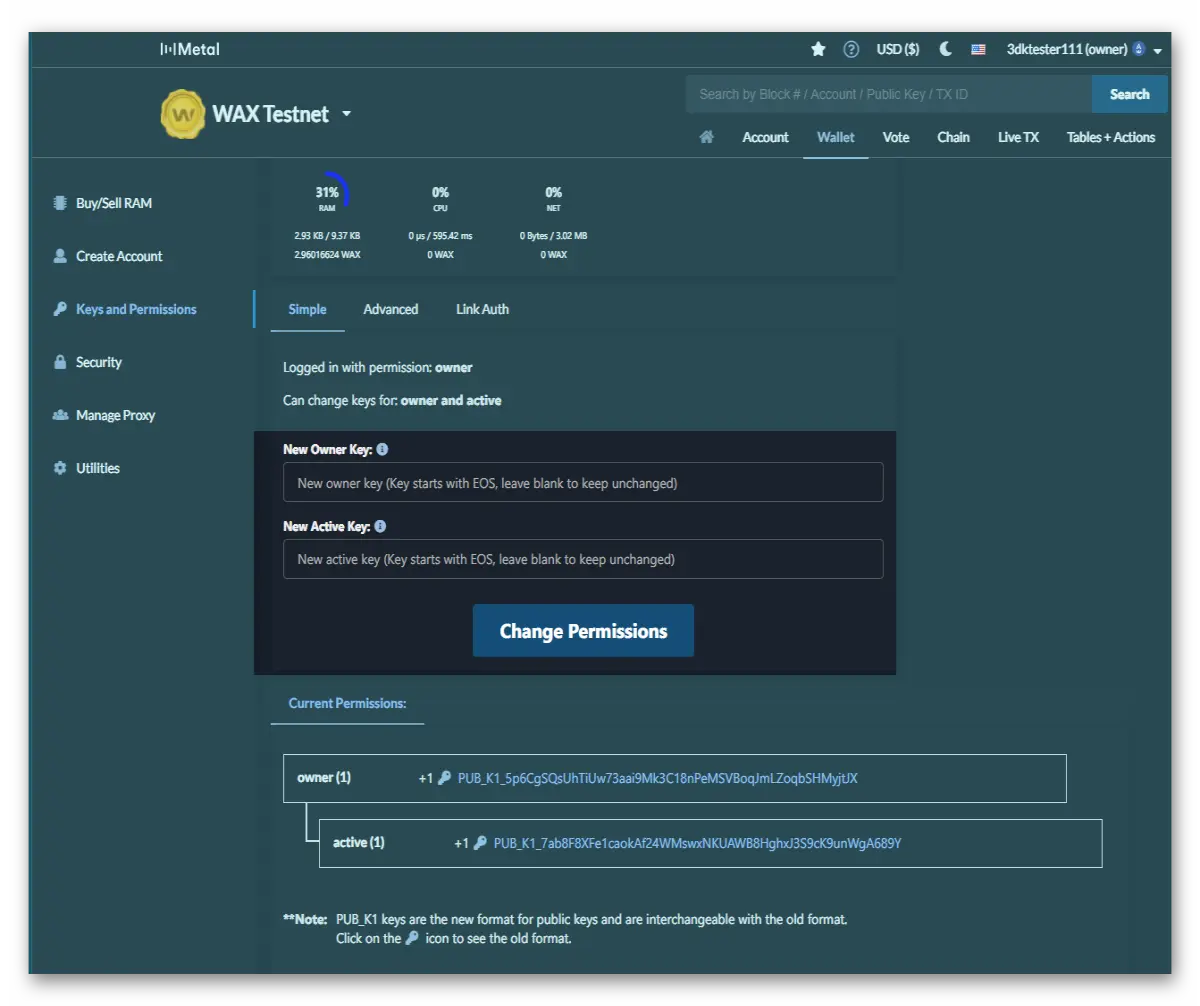Open Buy/Sell RAM in sidebar

[114, 203]
